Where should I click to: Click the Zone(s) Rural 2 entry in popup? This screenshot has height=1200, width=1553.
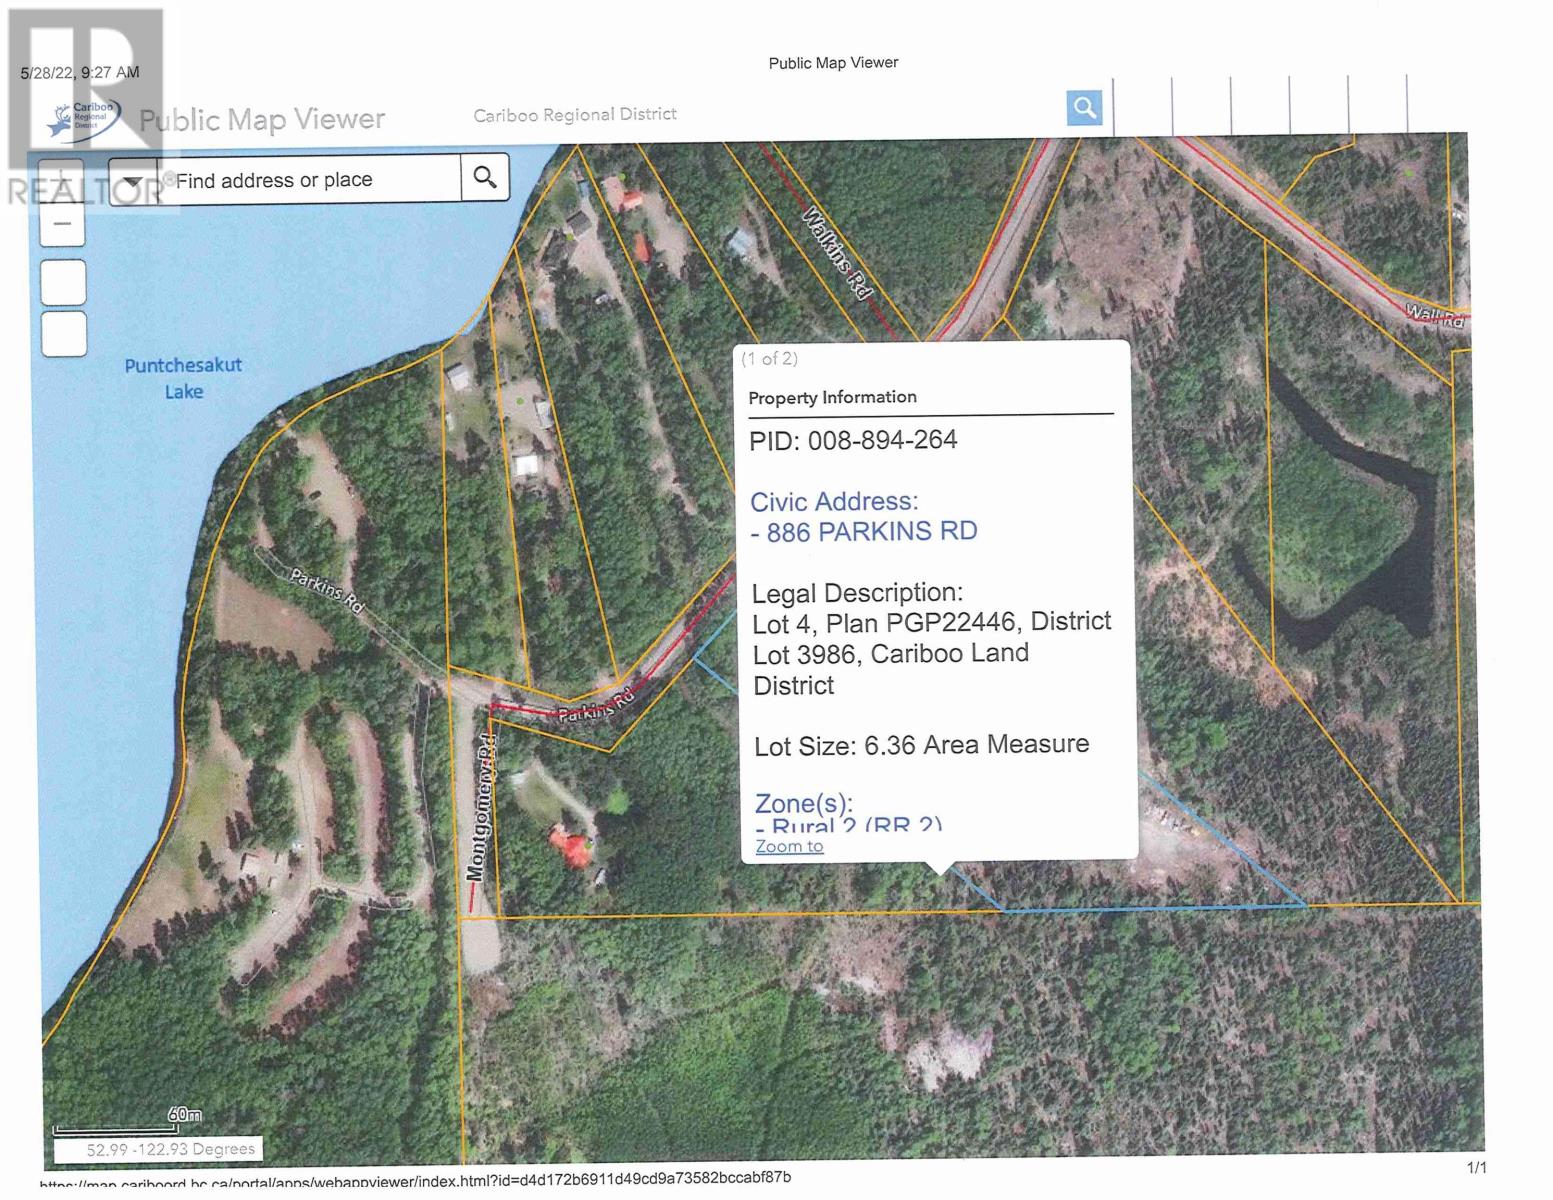tap(848, 825)
